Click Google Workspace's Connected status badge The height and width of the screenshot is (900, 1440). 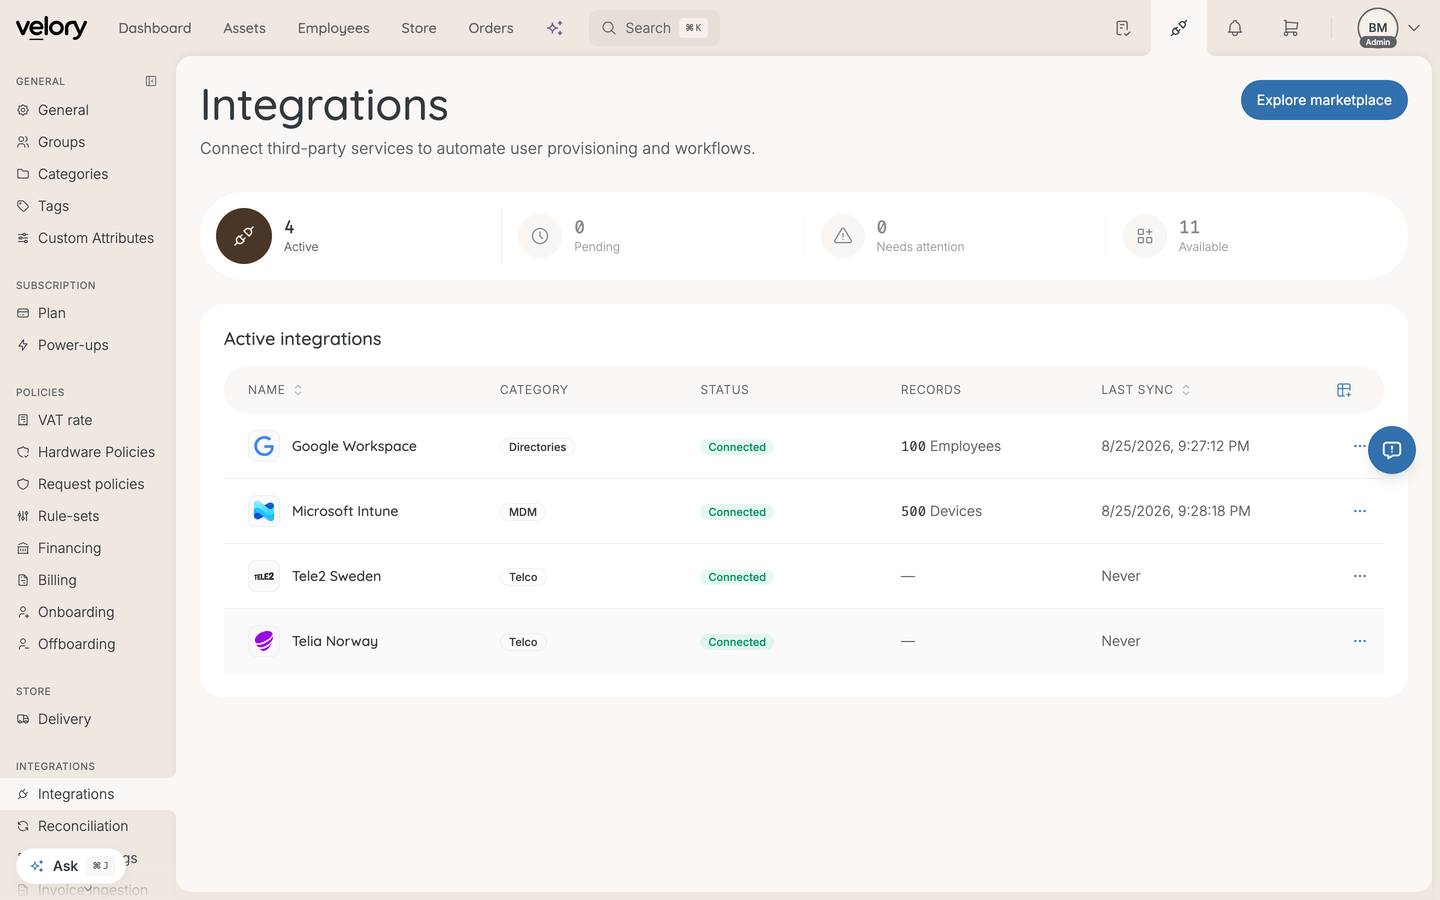click(x=737, y=447)
